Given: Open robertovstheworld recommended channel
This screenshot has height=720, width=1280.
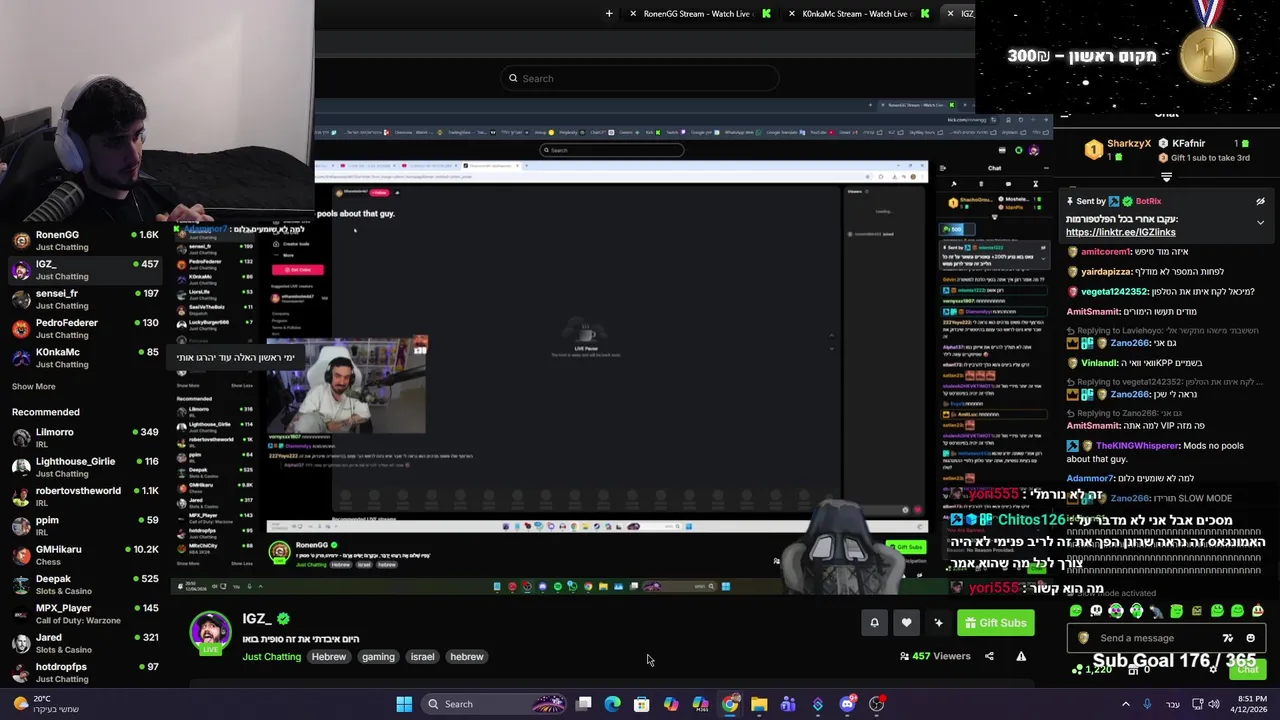Looking at the screenshot, I should click(85, 497).
